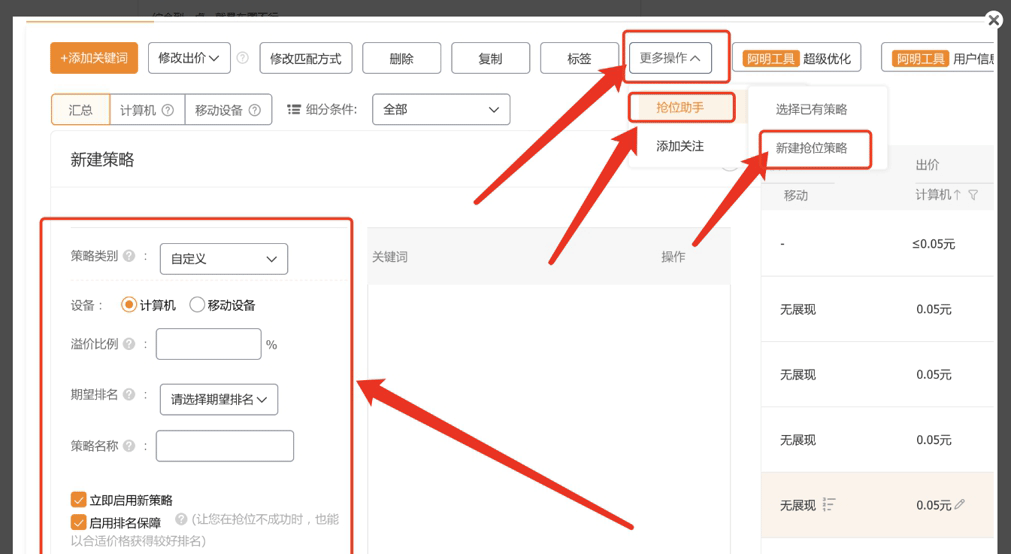Select 添加关注 in the 更多操作 menu

(x=680, y=146)
